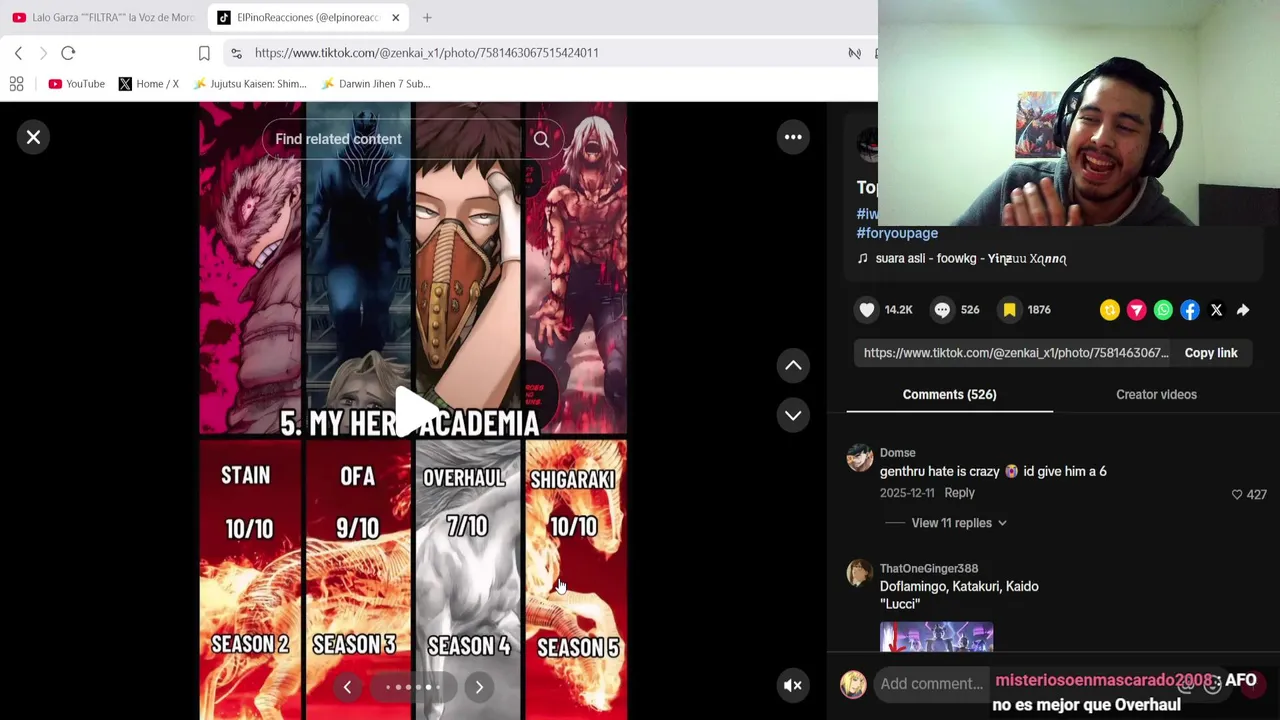1280x720 pixels.
Task: Open YouTube bookmark
Action: [77, 84]
